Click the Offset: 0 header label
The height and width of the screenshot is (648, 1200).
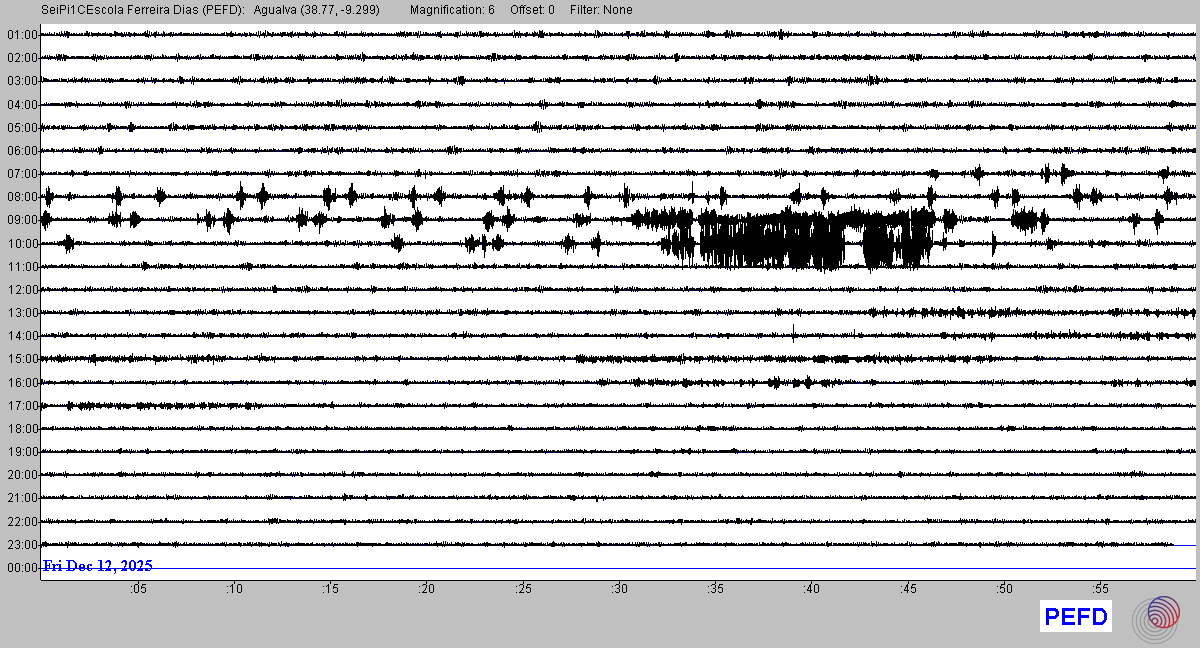pyautogui.click(x=532, y=10)
